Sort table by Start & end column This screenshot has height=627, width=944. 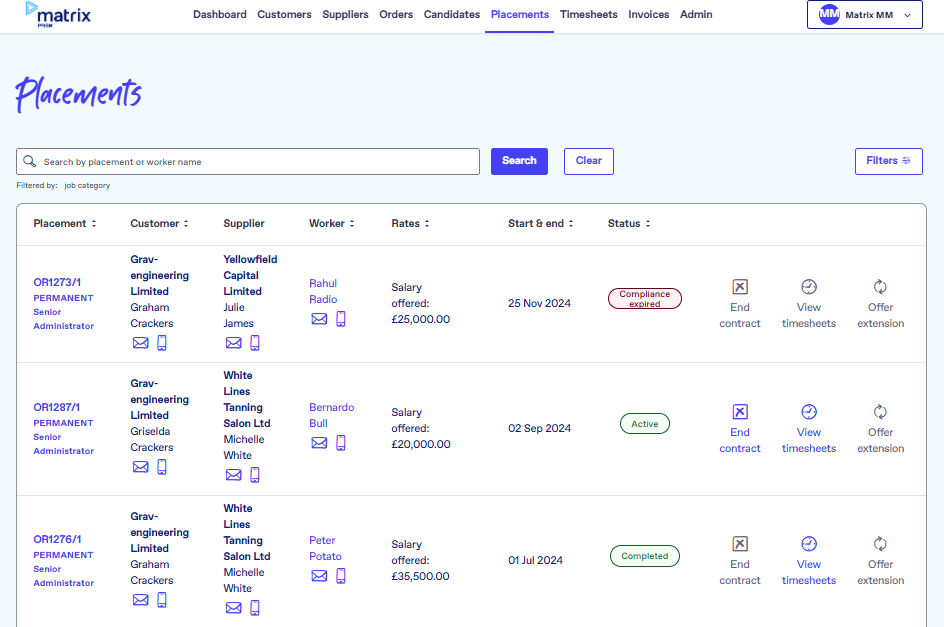coord(571,223)
